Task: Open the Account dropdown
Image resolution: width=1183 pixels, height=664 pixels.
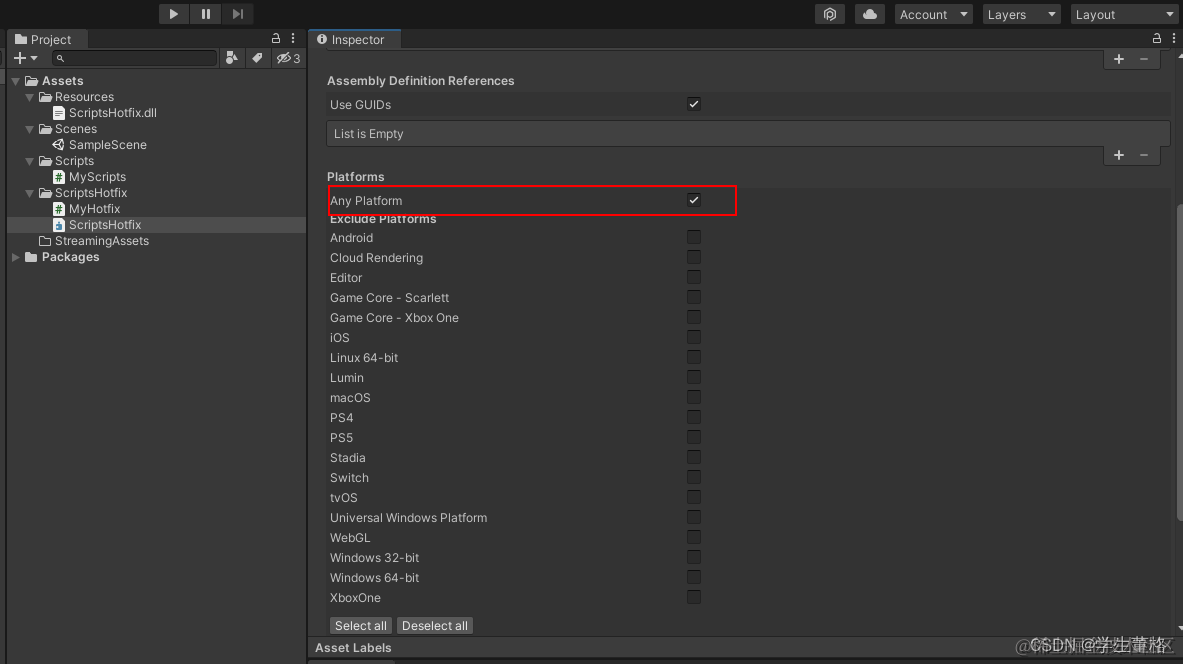Action: 933,14
